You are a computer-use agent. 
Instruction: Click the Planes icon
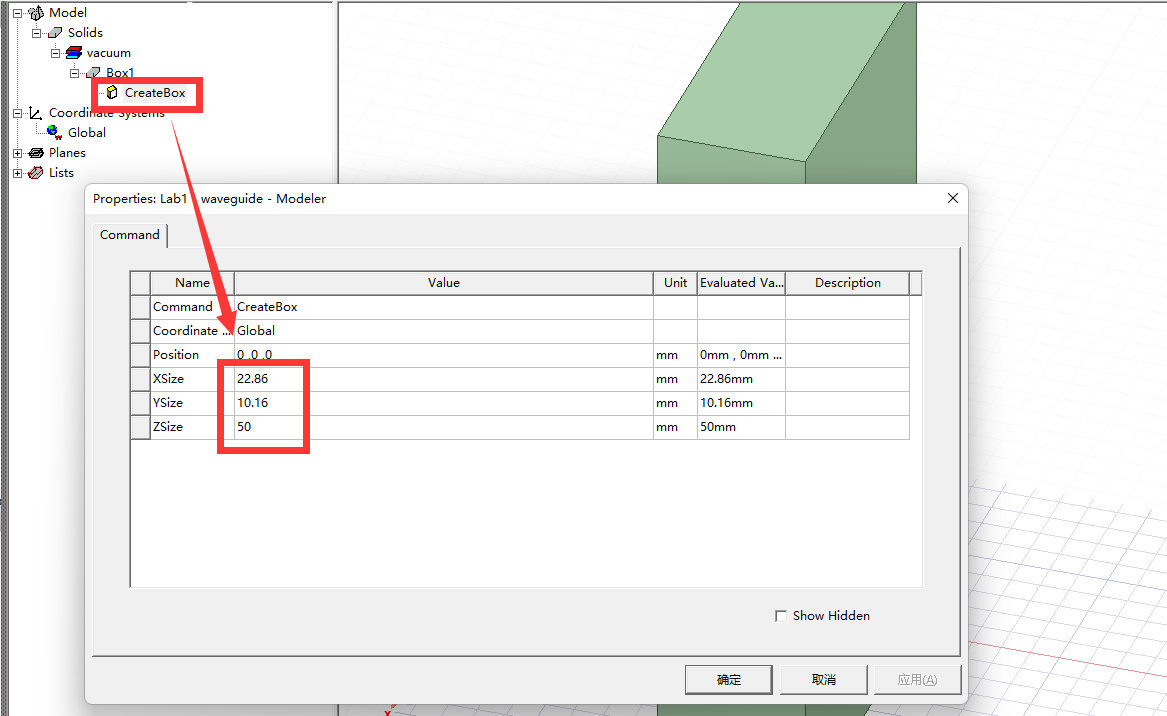coord(36,153)
